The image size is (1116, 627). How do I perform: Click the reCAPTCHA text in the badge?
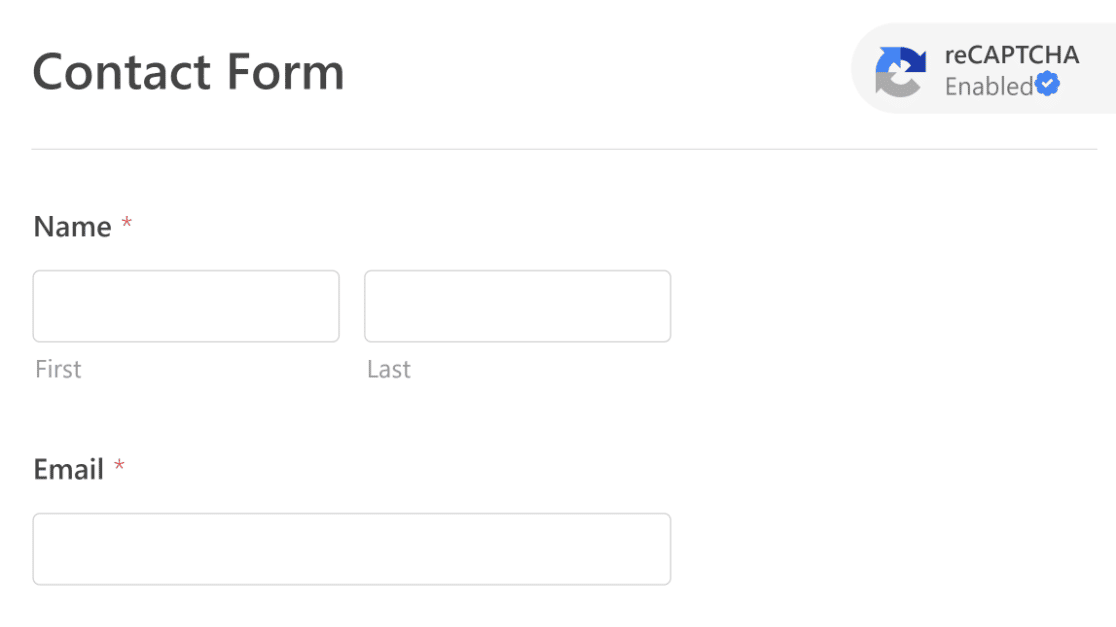click(1011, 55)
